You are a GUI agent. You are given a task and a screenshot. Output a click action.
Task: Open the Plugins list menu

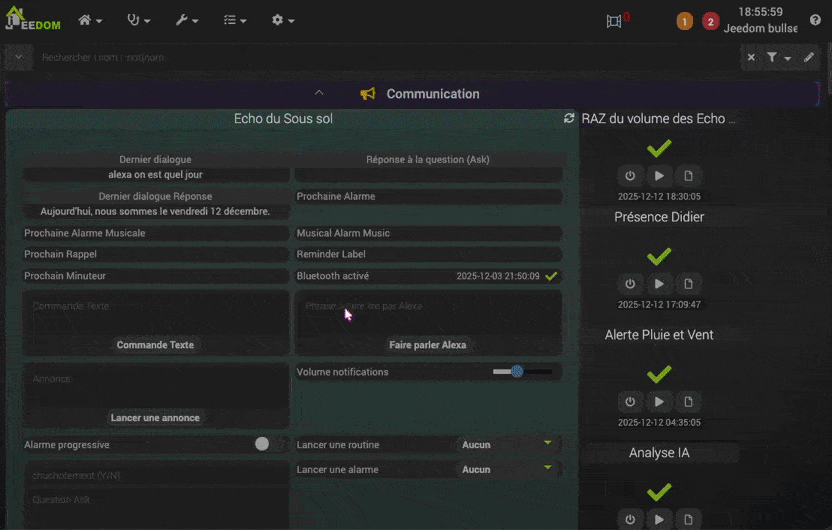coord(235,20)
